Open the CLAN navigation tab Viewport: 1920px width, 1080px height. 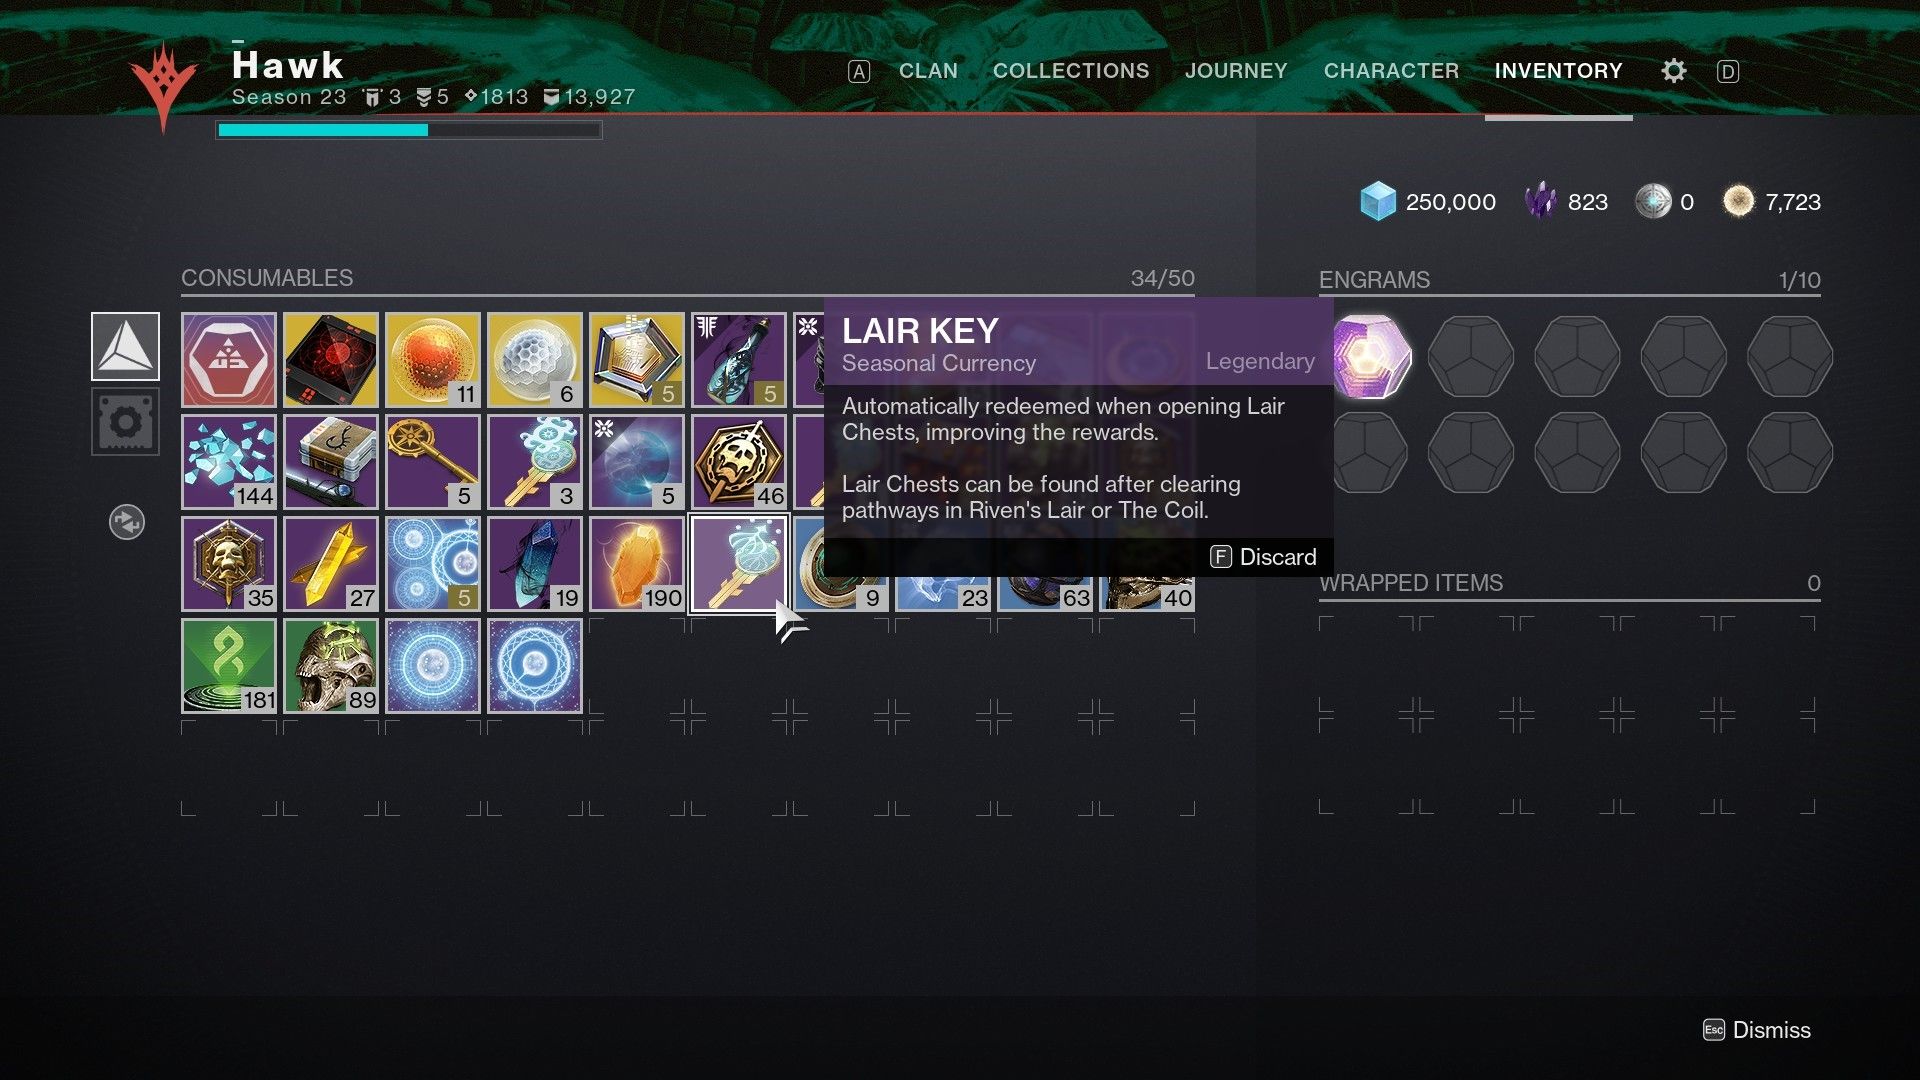coord(926,71)
